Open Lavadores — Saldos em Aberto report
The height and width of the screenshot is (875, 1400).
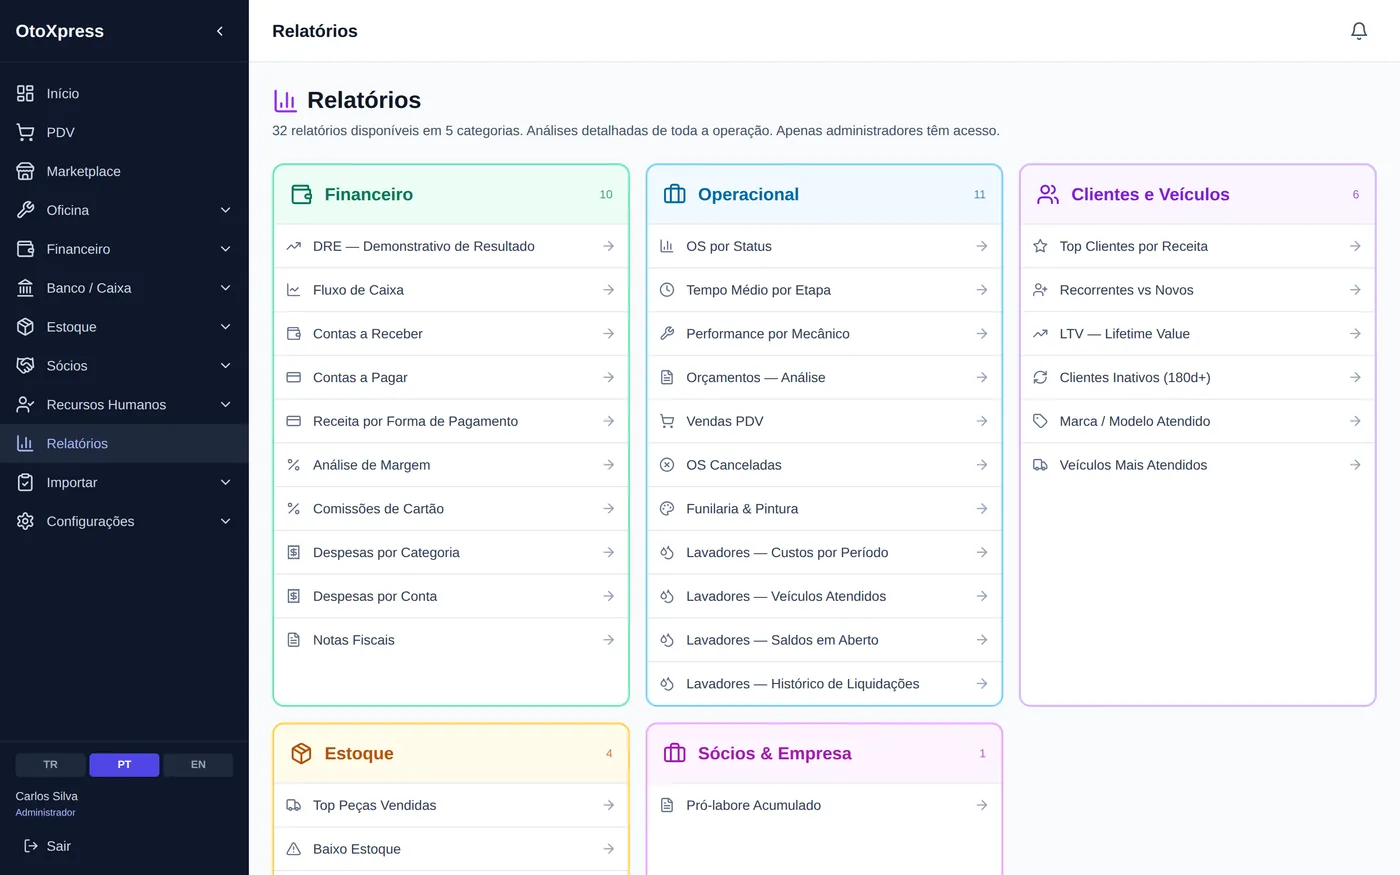(x=824, y=640)
